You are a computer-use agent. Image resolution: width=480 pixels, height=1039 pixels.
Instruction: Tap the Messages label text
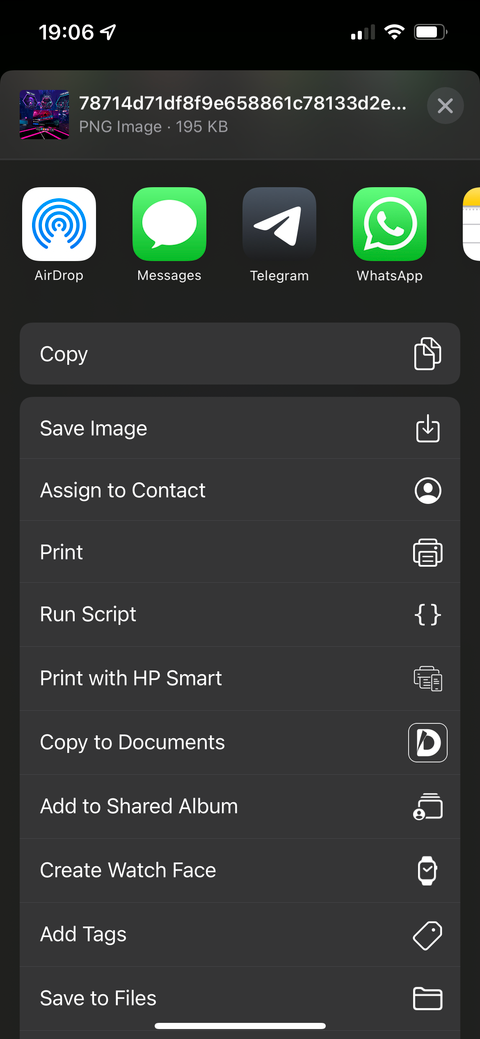pyautogui.click(x=169, y=276)
